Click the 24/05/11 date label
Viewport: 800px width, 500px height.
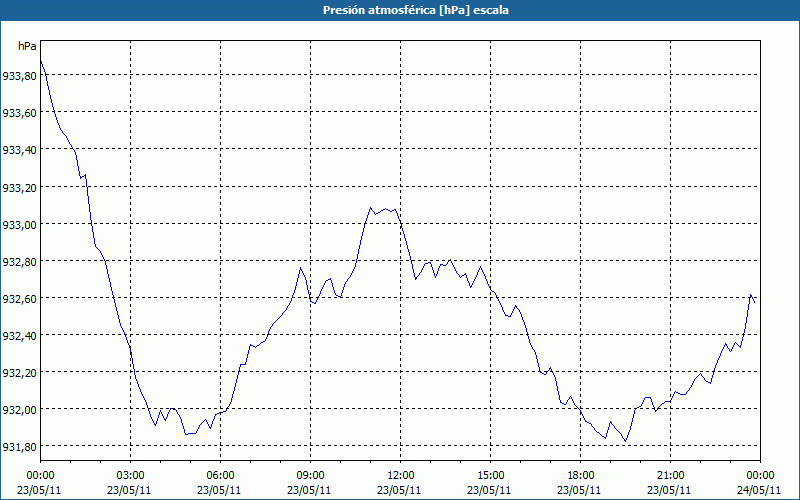click(x=759, y=490)
